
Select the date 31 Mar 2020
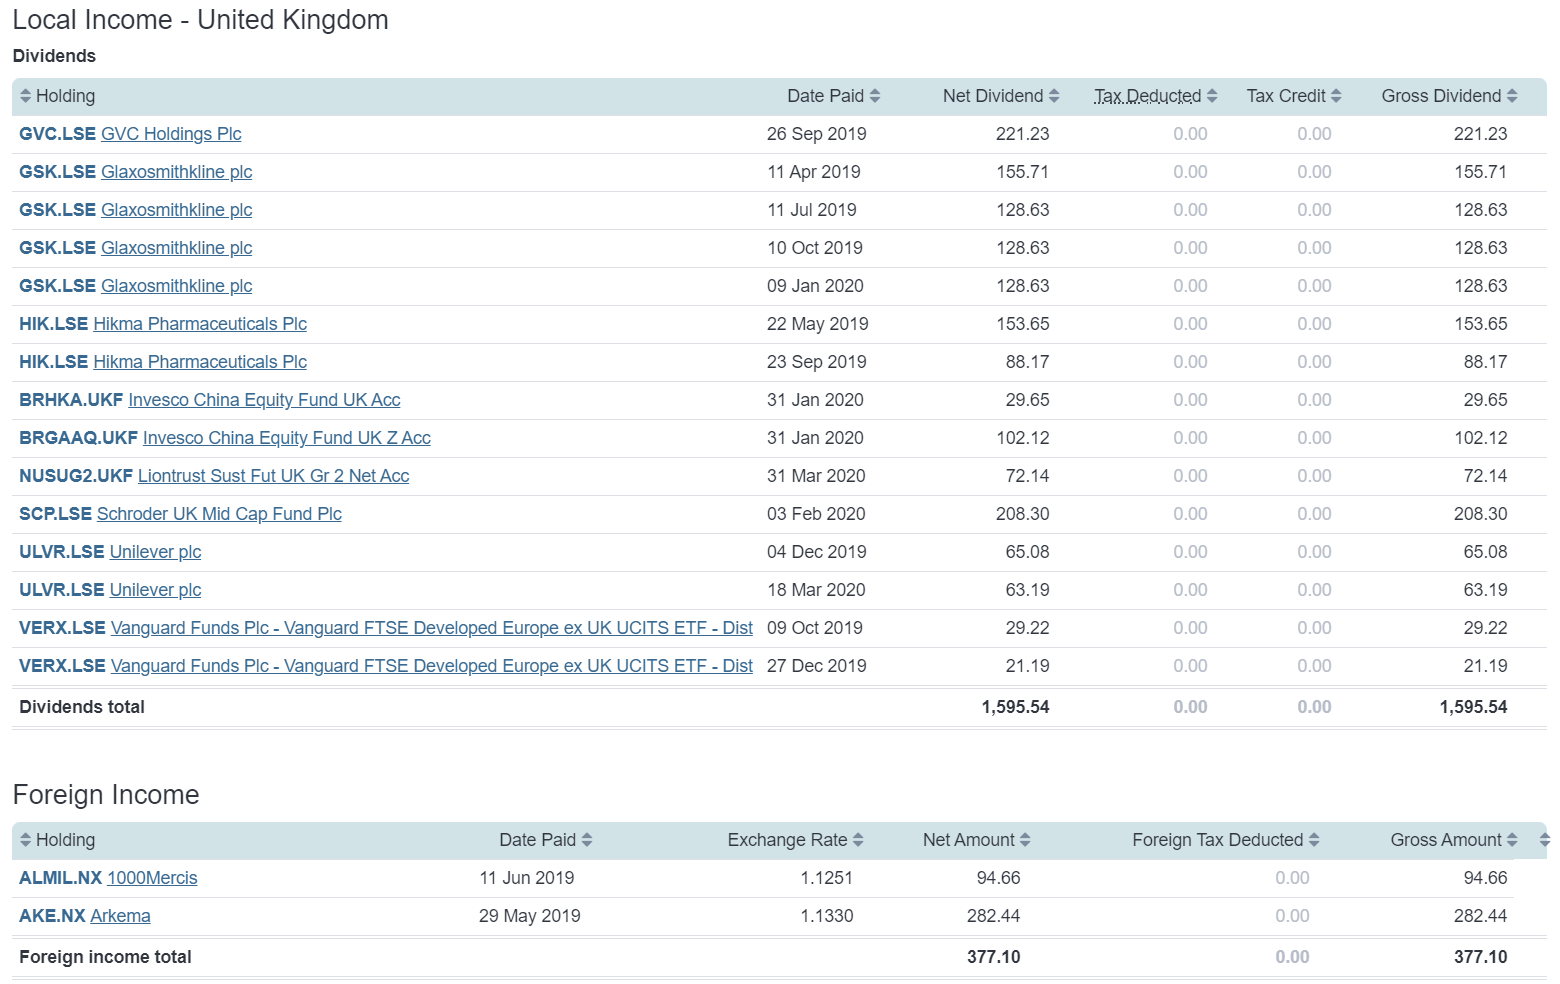point(816,476)
